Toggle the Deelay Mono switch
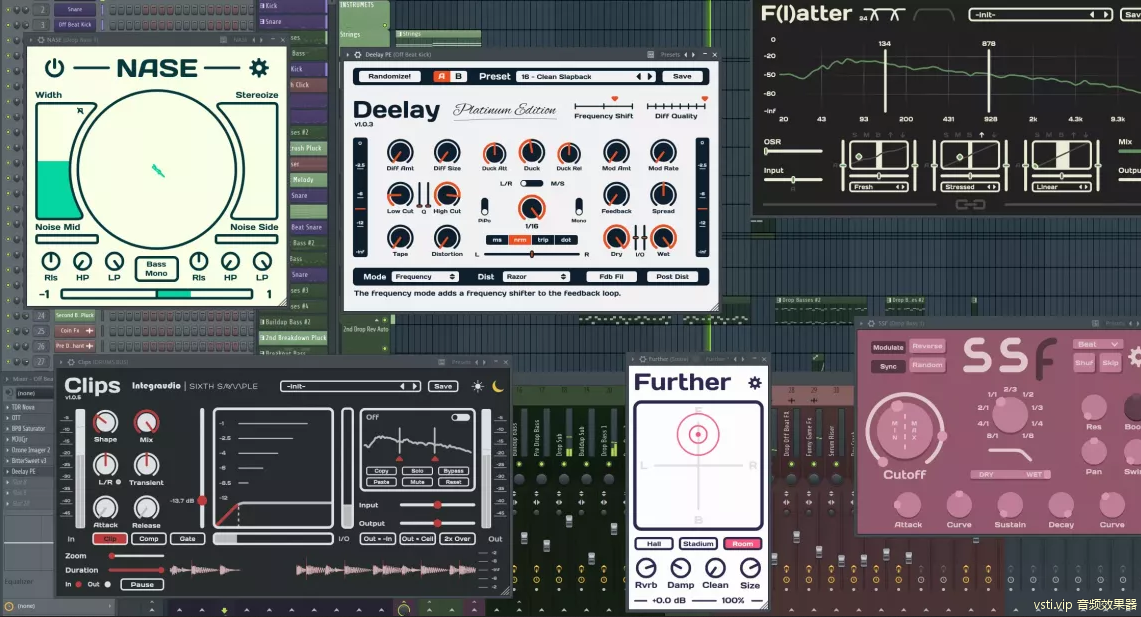This screenshot has width=1141, height=617. [579, 207]
